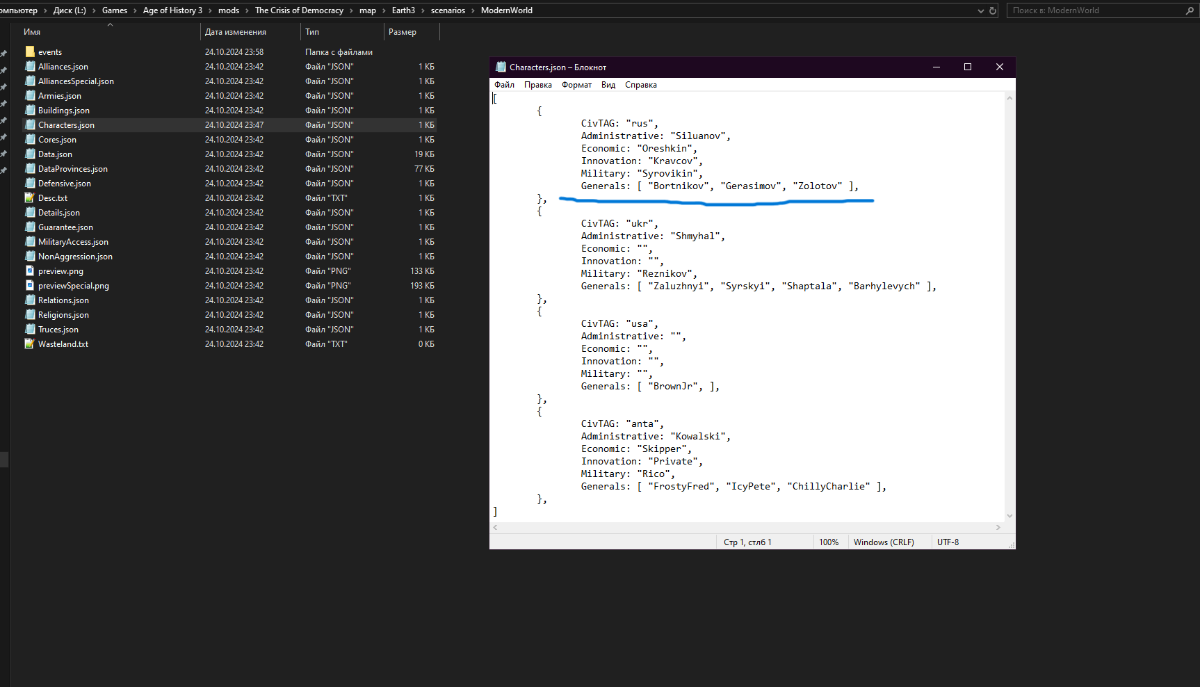Click the text line CivTAG: "ukr"

pos(620,223)
